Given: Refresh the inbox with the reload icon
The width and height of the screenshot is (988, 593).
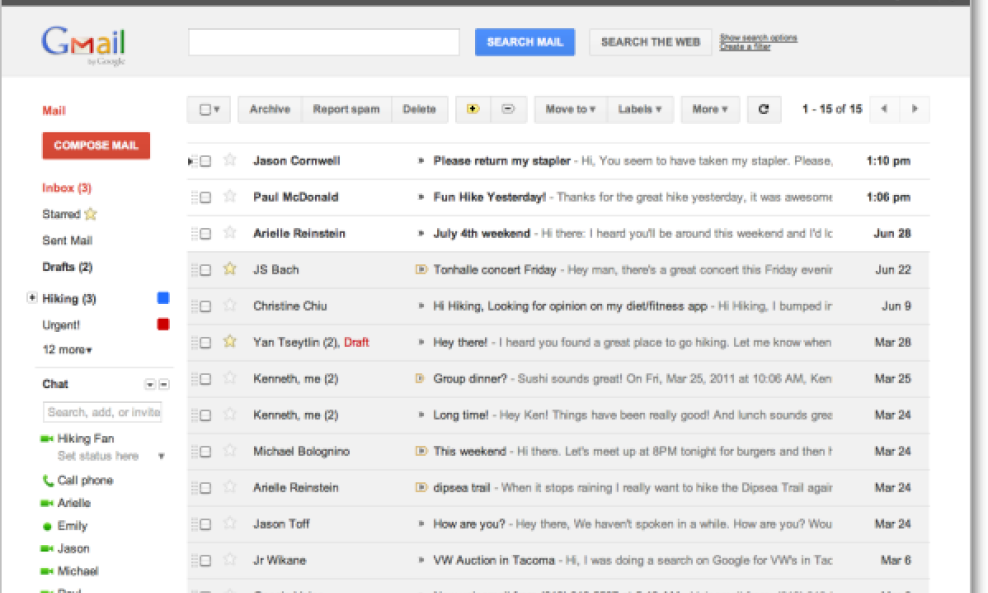Looking at the screenshot, I should tap(764, 110).
